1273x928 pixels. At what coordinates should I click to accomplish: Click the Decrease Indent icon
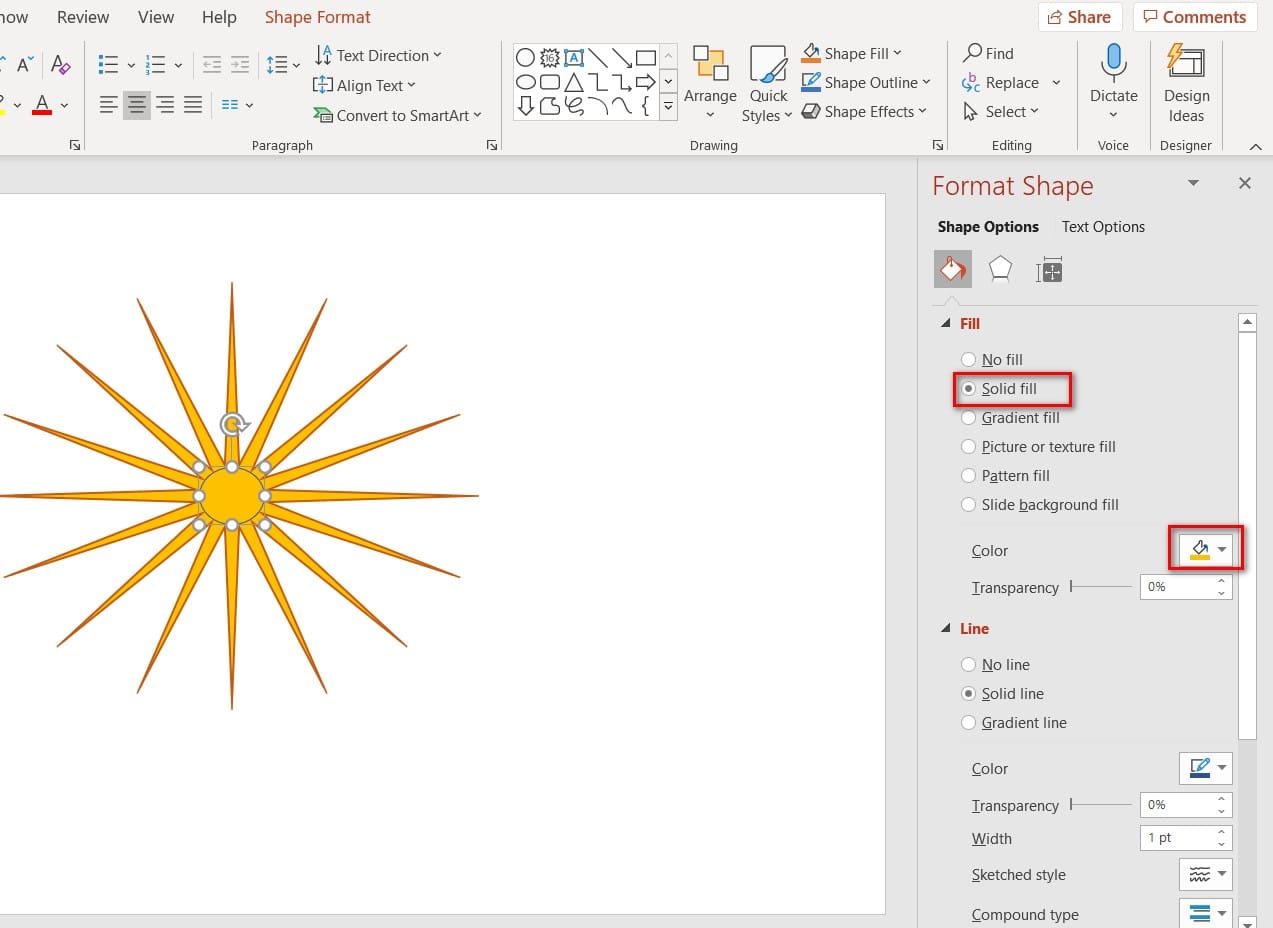pos(212,65)
